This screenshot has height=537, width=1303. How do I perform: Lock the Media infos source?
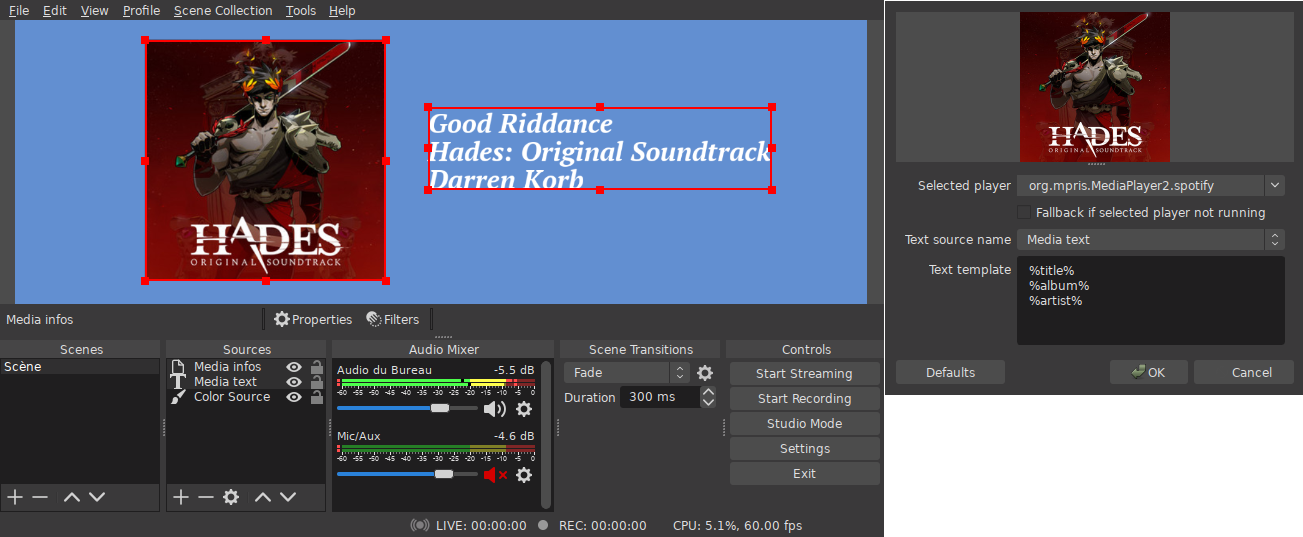316,367
